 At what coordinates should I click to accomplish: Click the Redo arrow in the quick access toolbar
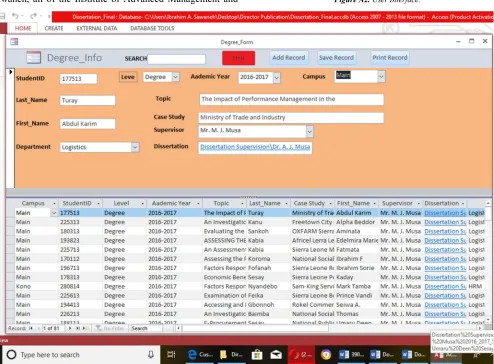coord(33,16)
